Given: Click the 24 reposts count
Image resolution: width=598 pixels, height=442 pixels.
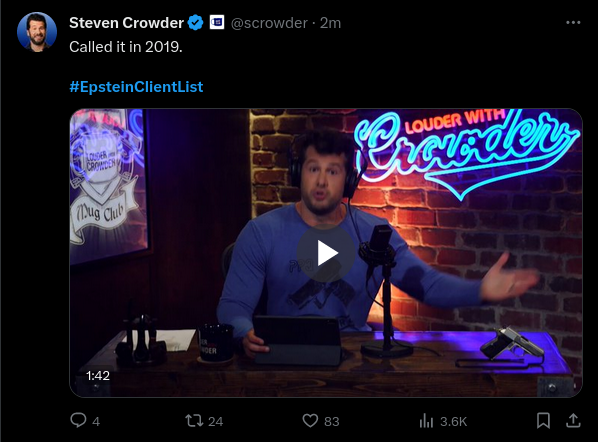Looking at the screenshot, I should pos(215,421).
